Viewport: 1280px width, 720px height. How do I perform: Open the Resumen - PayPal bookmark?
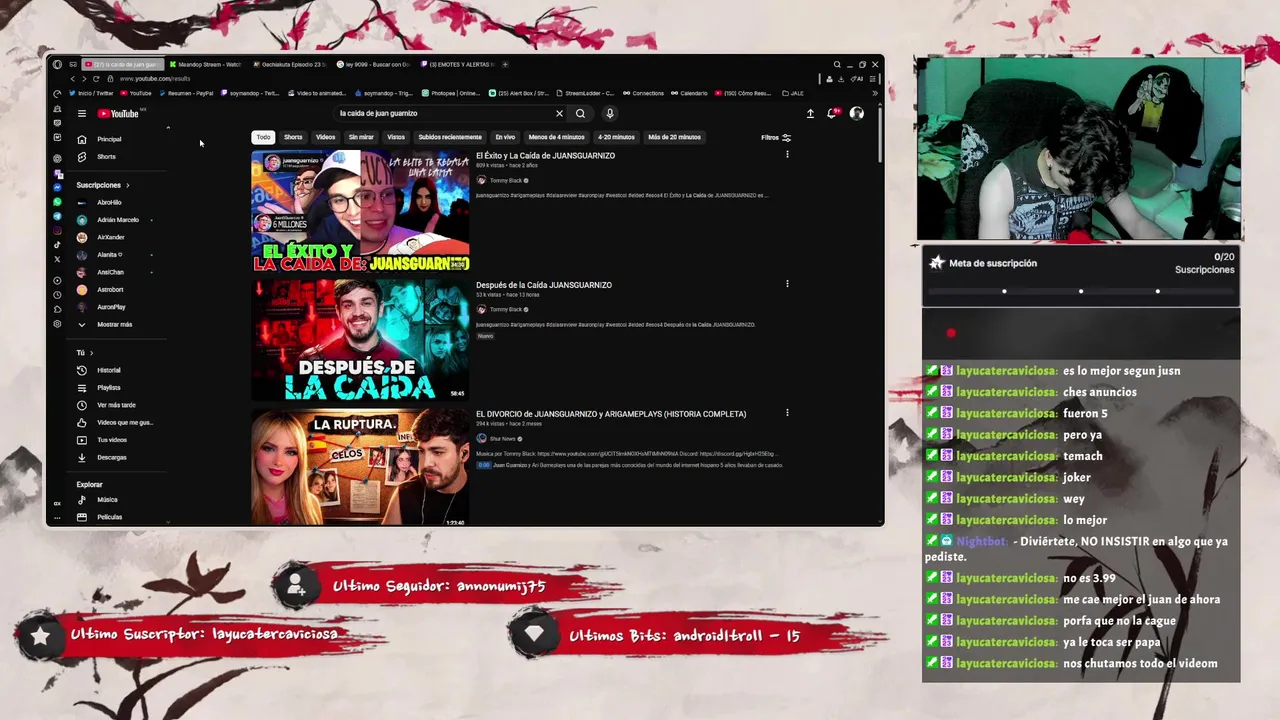186,93
